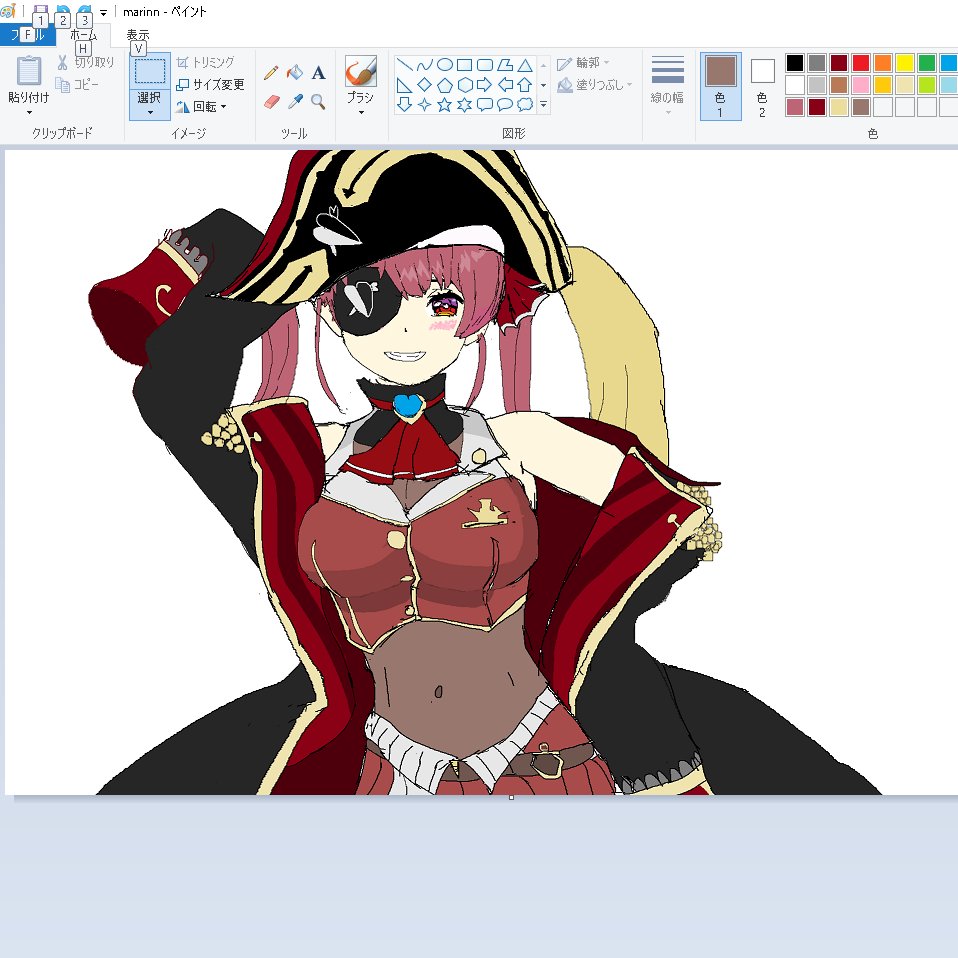This screenshot has width=958, height=958.
Task: Click Save icon in Quick Access Toolbar
Action: point(40,11)
